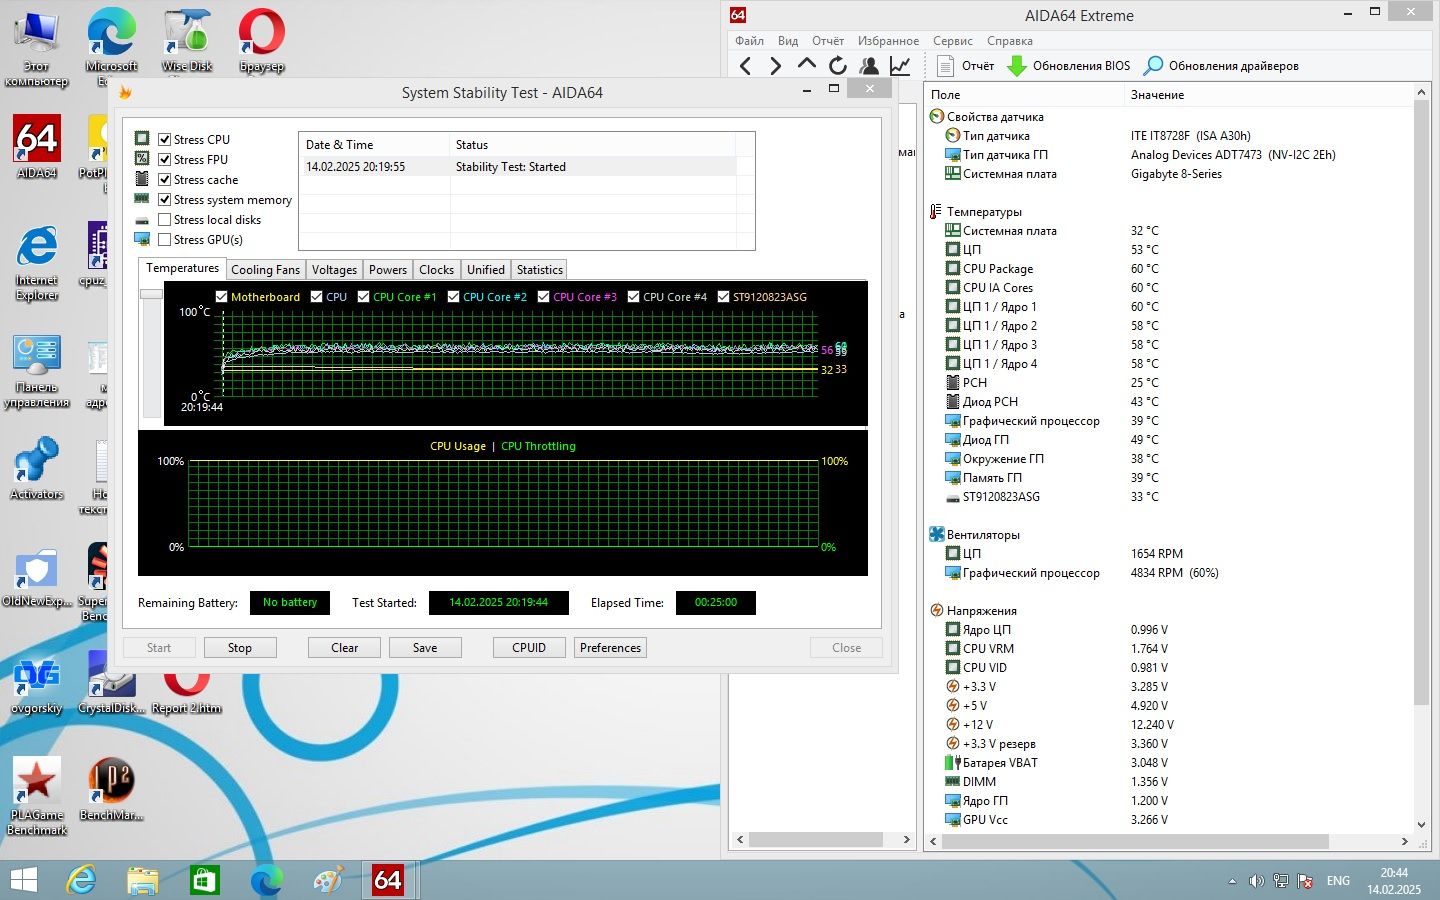The image size is (1440, 900).
Task: Open the user icon tool in AIDA64 toolbar
Action: pos(869,66)
